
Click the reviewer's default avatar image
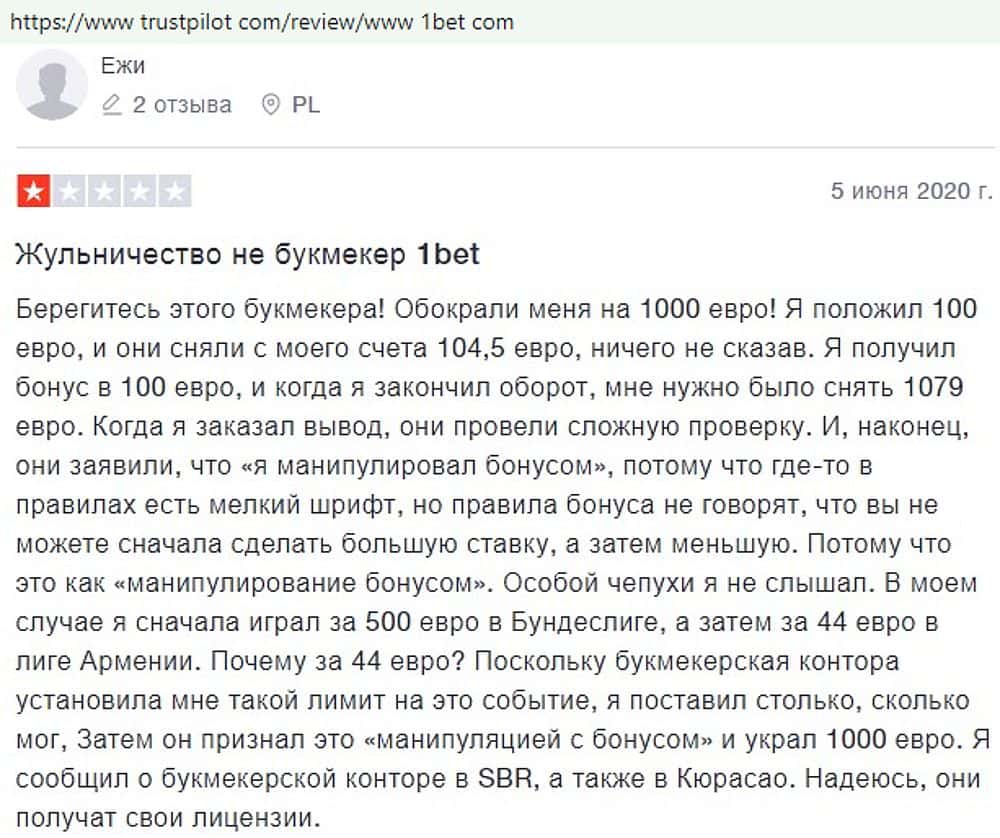(x=53, y=85)
